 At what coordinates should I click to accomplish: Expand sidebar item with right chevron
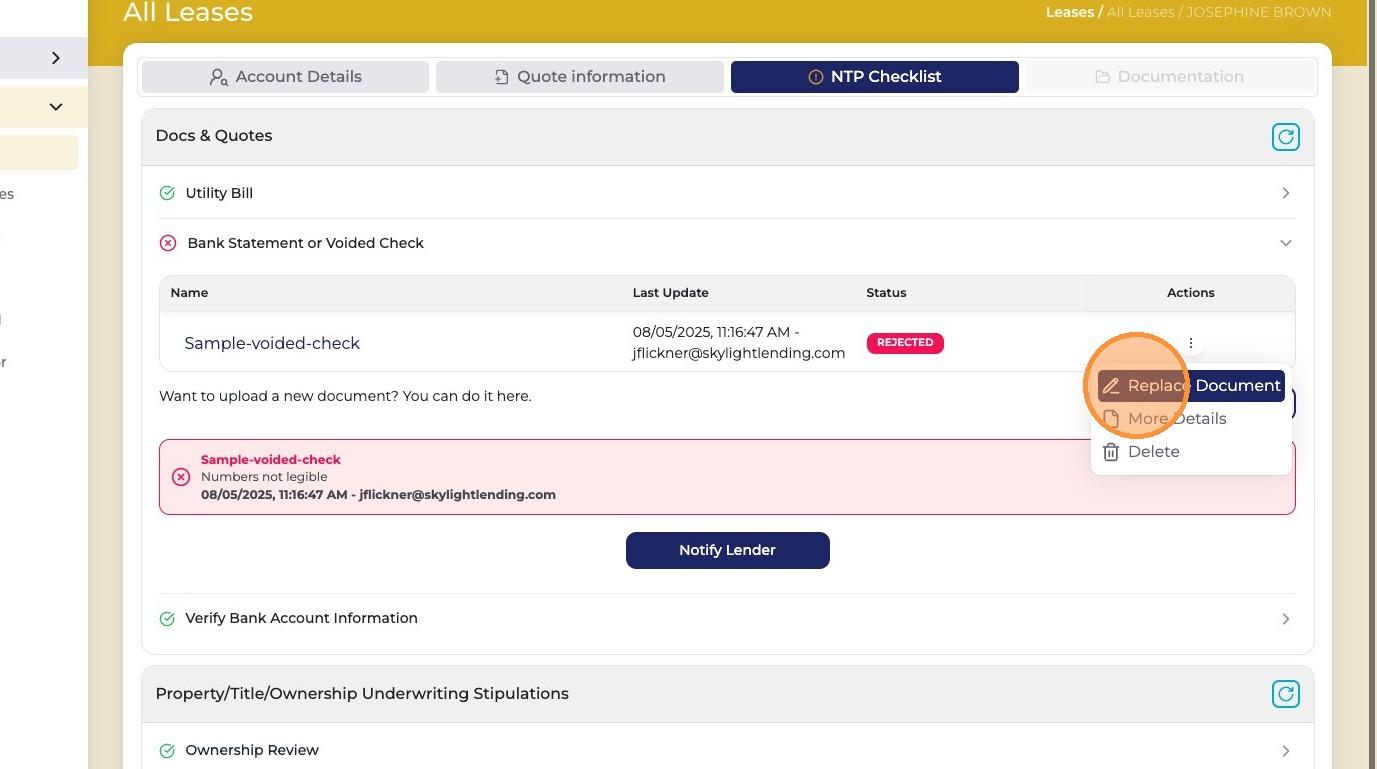click(x=55, y=58)
